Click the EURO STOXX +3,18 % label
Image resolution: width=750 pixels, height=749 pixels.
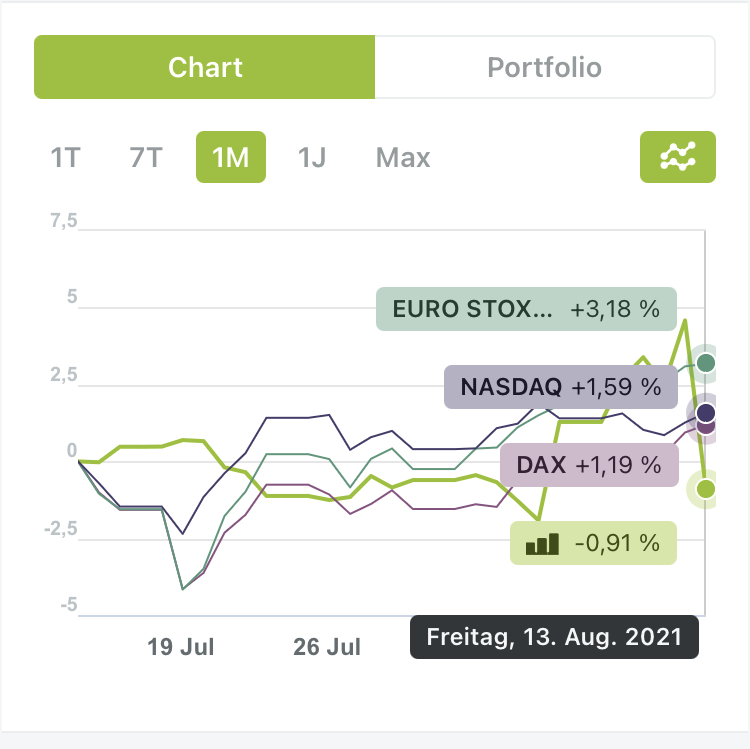click(526, 309)
